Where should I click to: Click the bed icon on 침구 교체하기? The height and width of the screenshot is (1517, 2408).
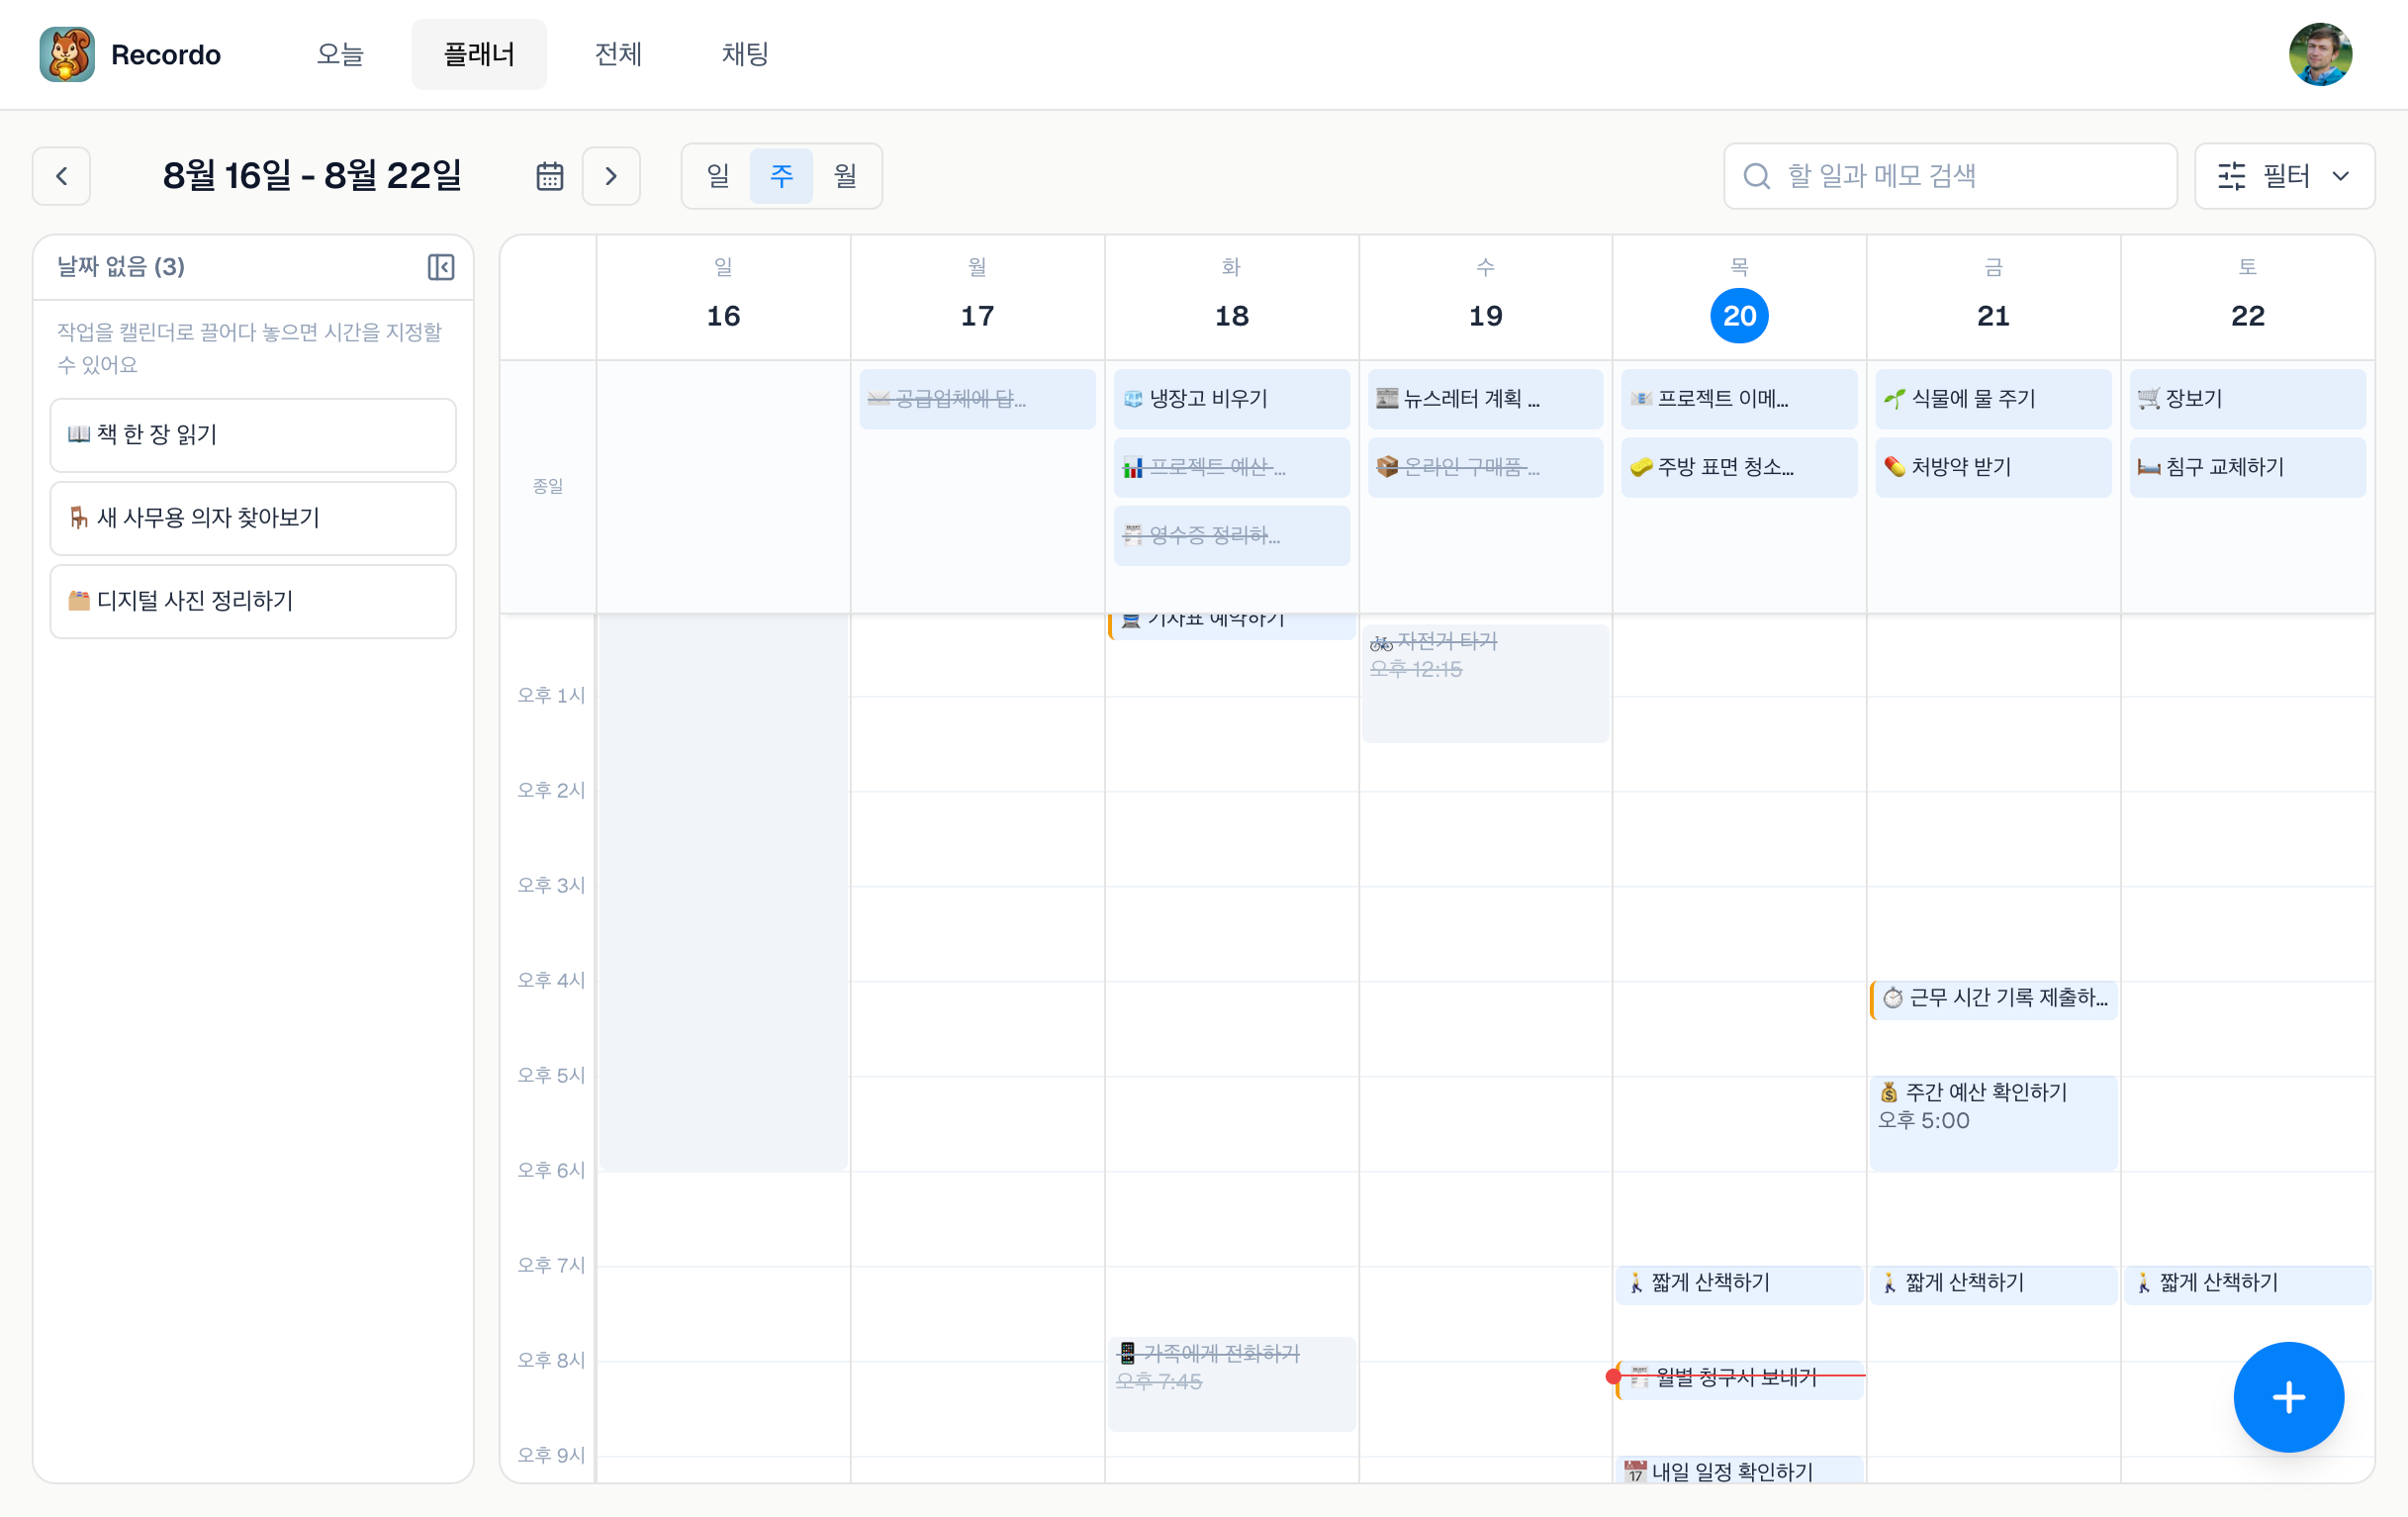tap(2148, 467)
